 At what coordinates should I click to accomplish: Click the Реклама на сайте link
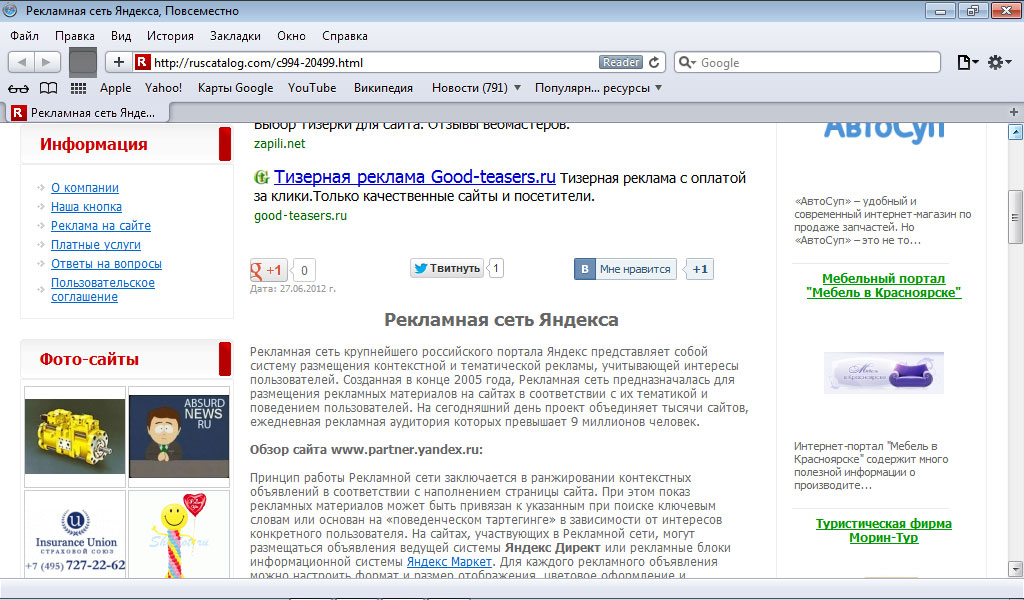(x=101, y=225)
